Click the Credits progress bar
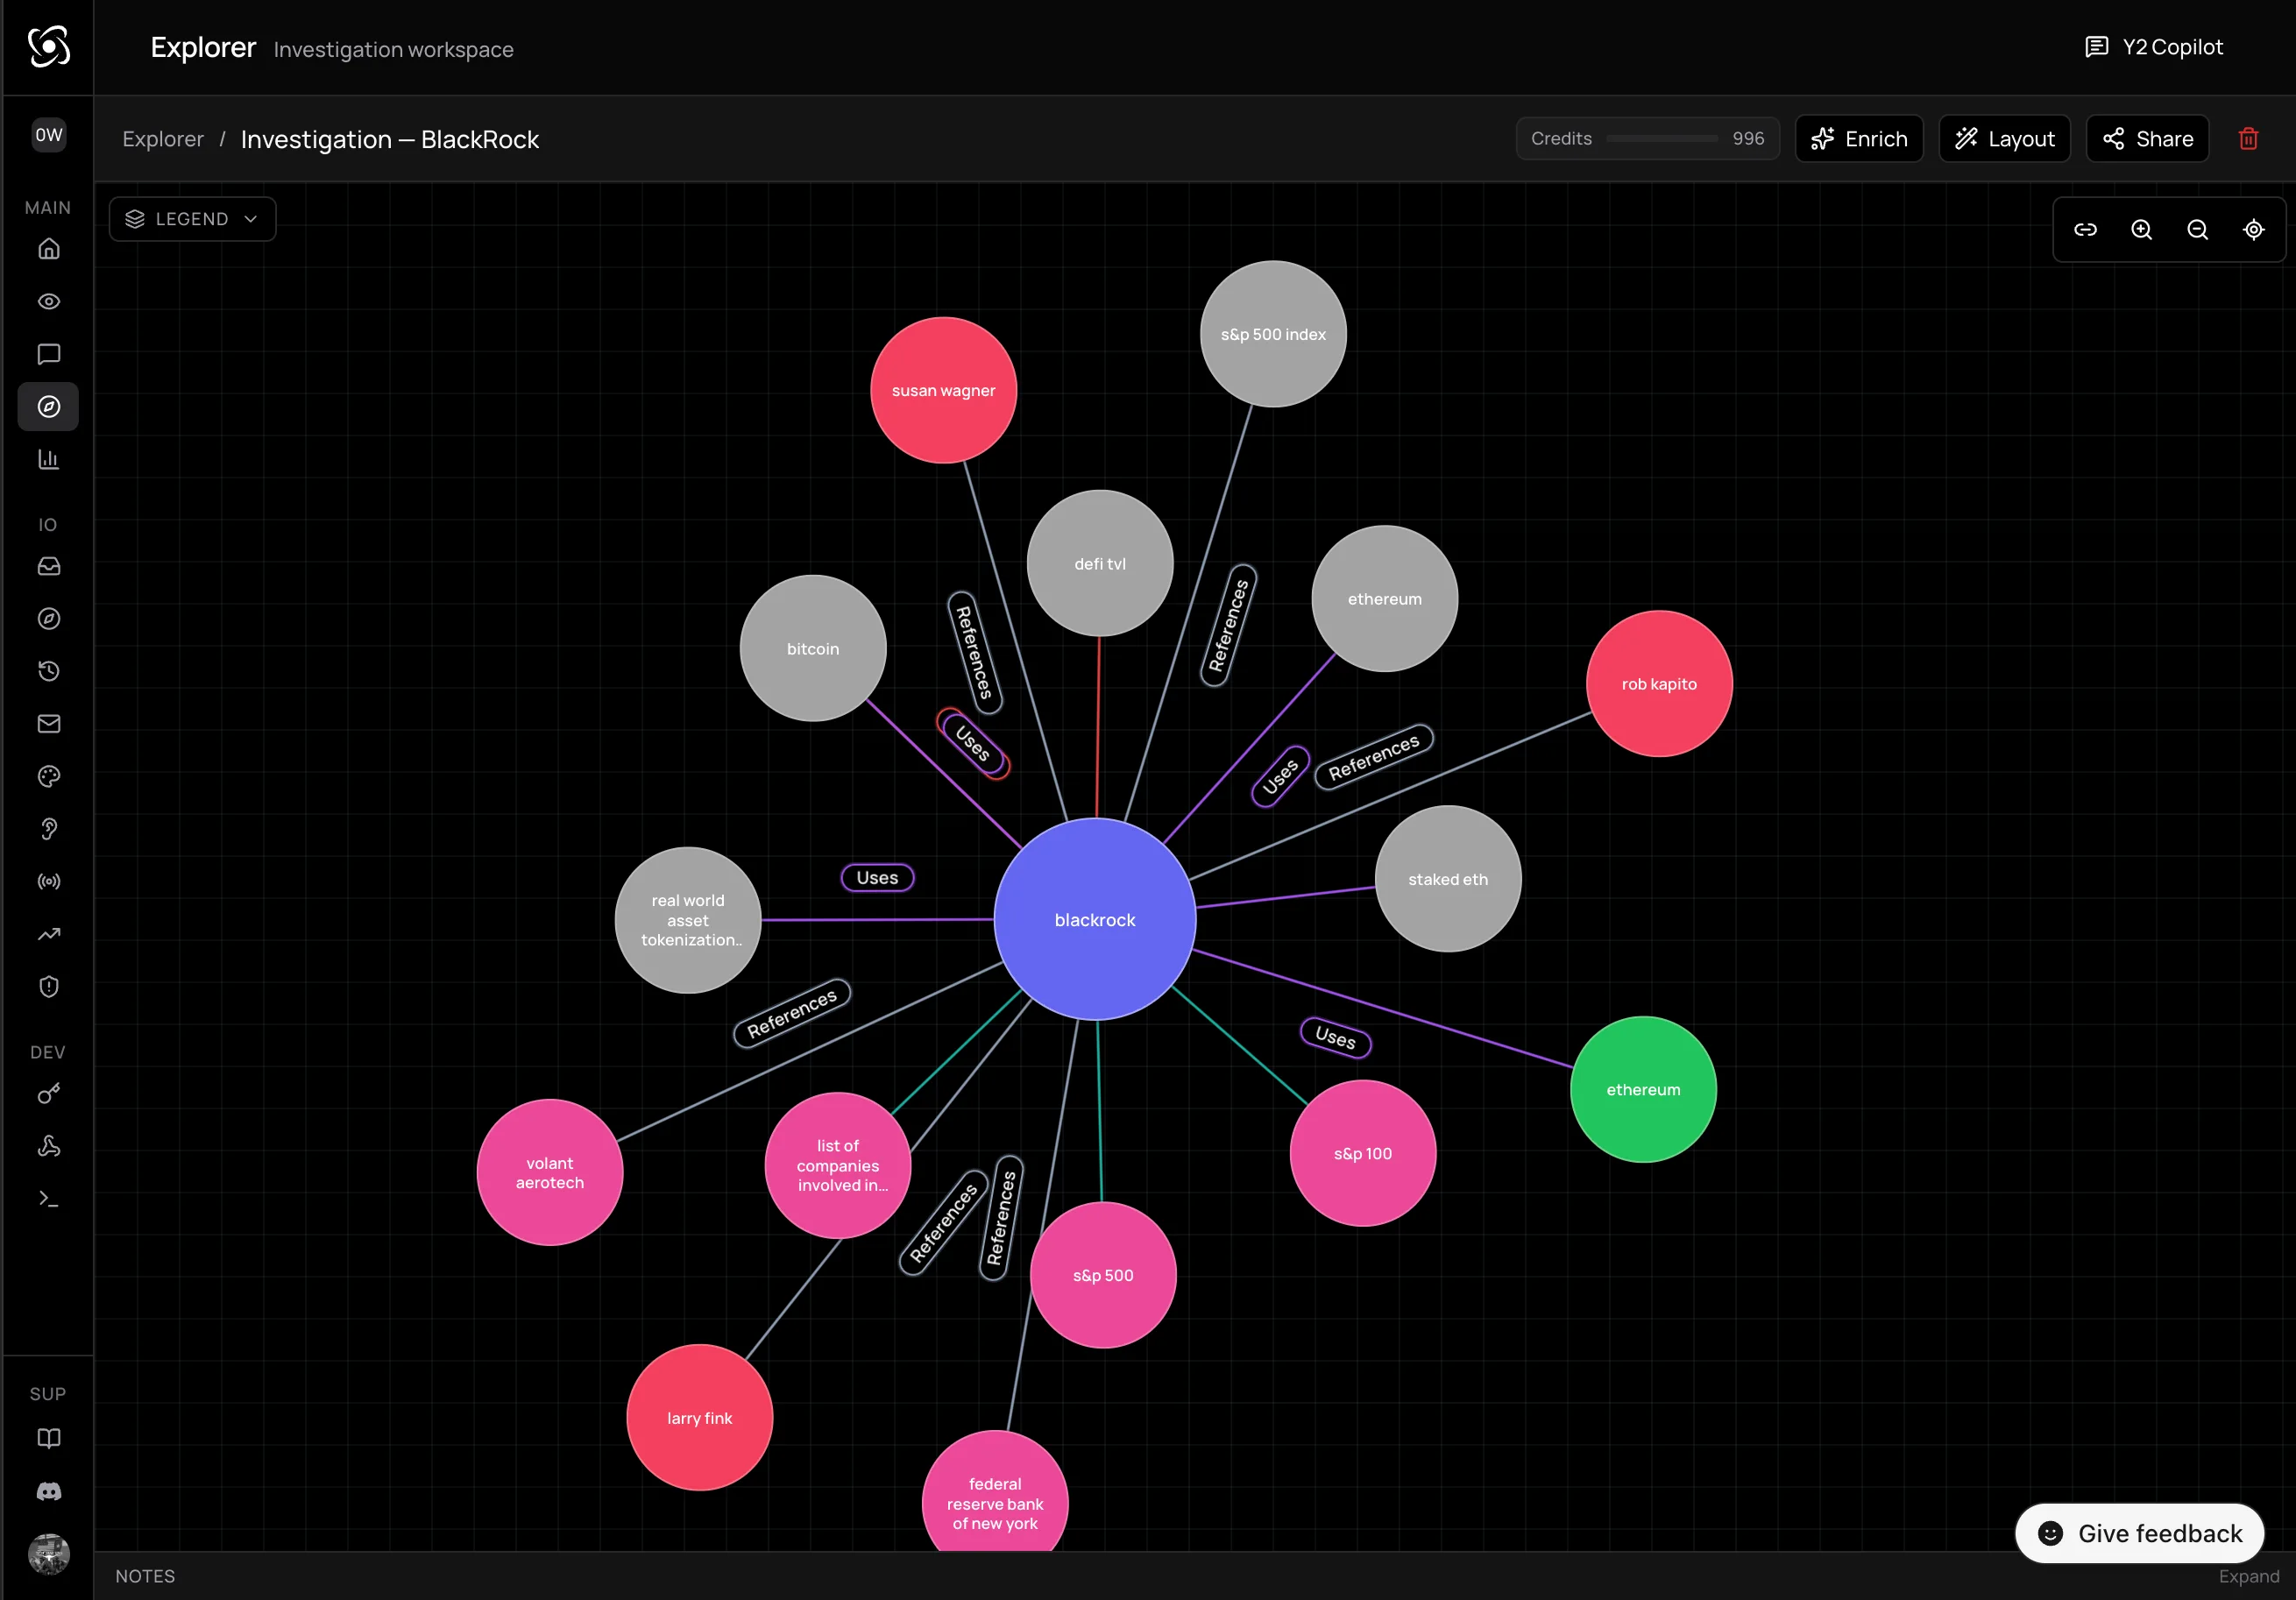The image size is (2296, 1600). pos(1661,139)
